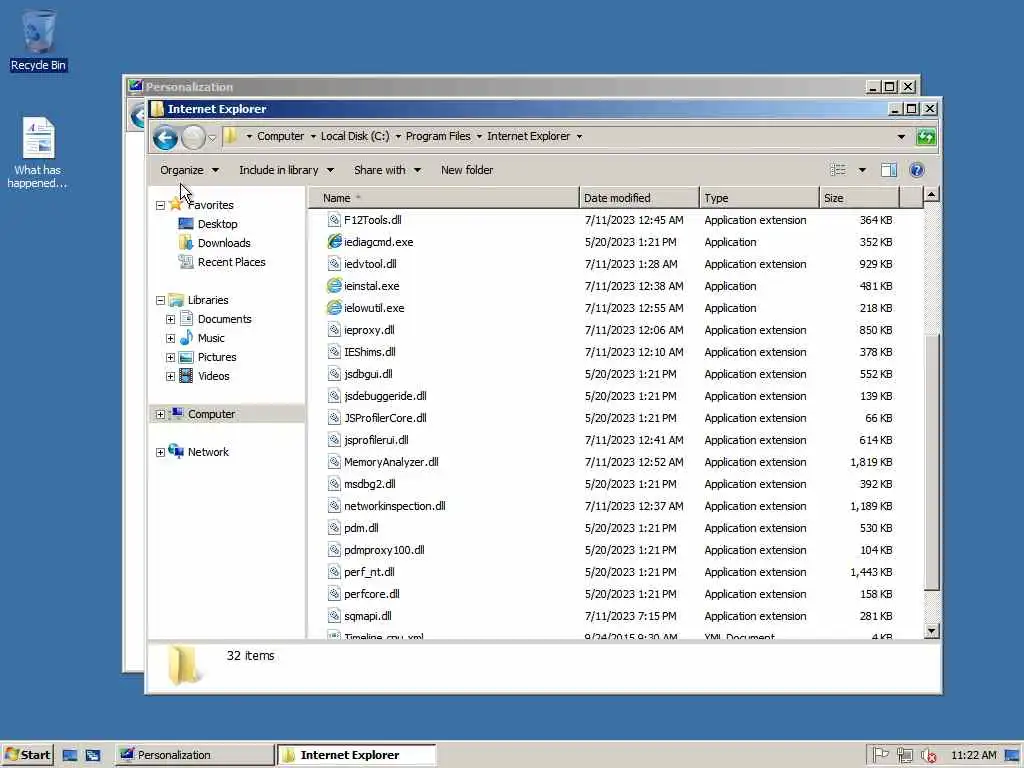Collapse the Favorites tree group
This screenshot has width=1024, height=768.
(160, 205)
